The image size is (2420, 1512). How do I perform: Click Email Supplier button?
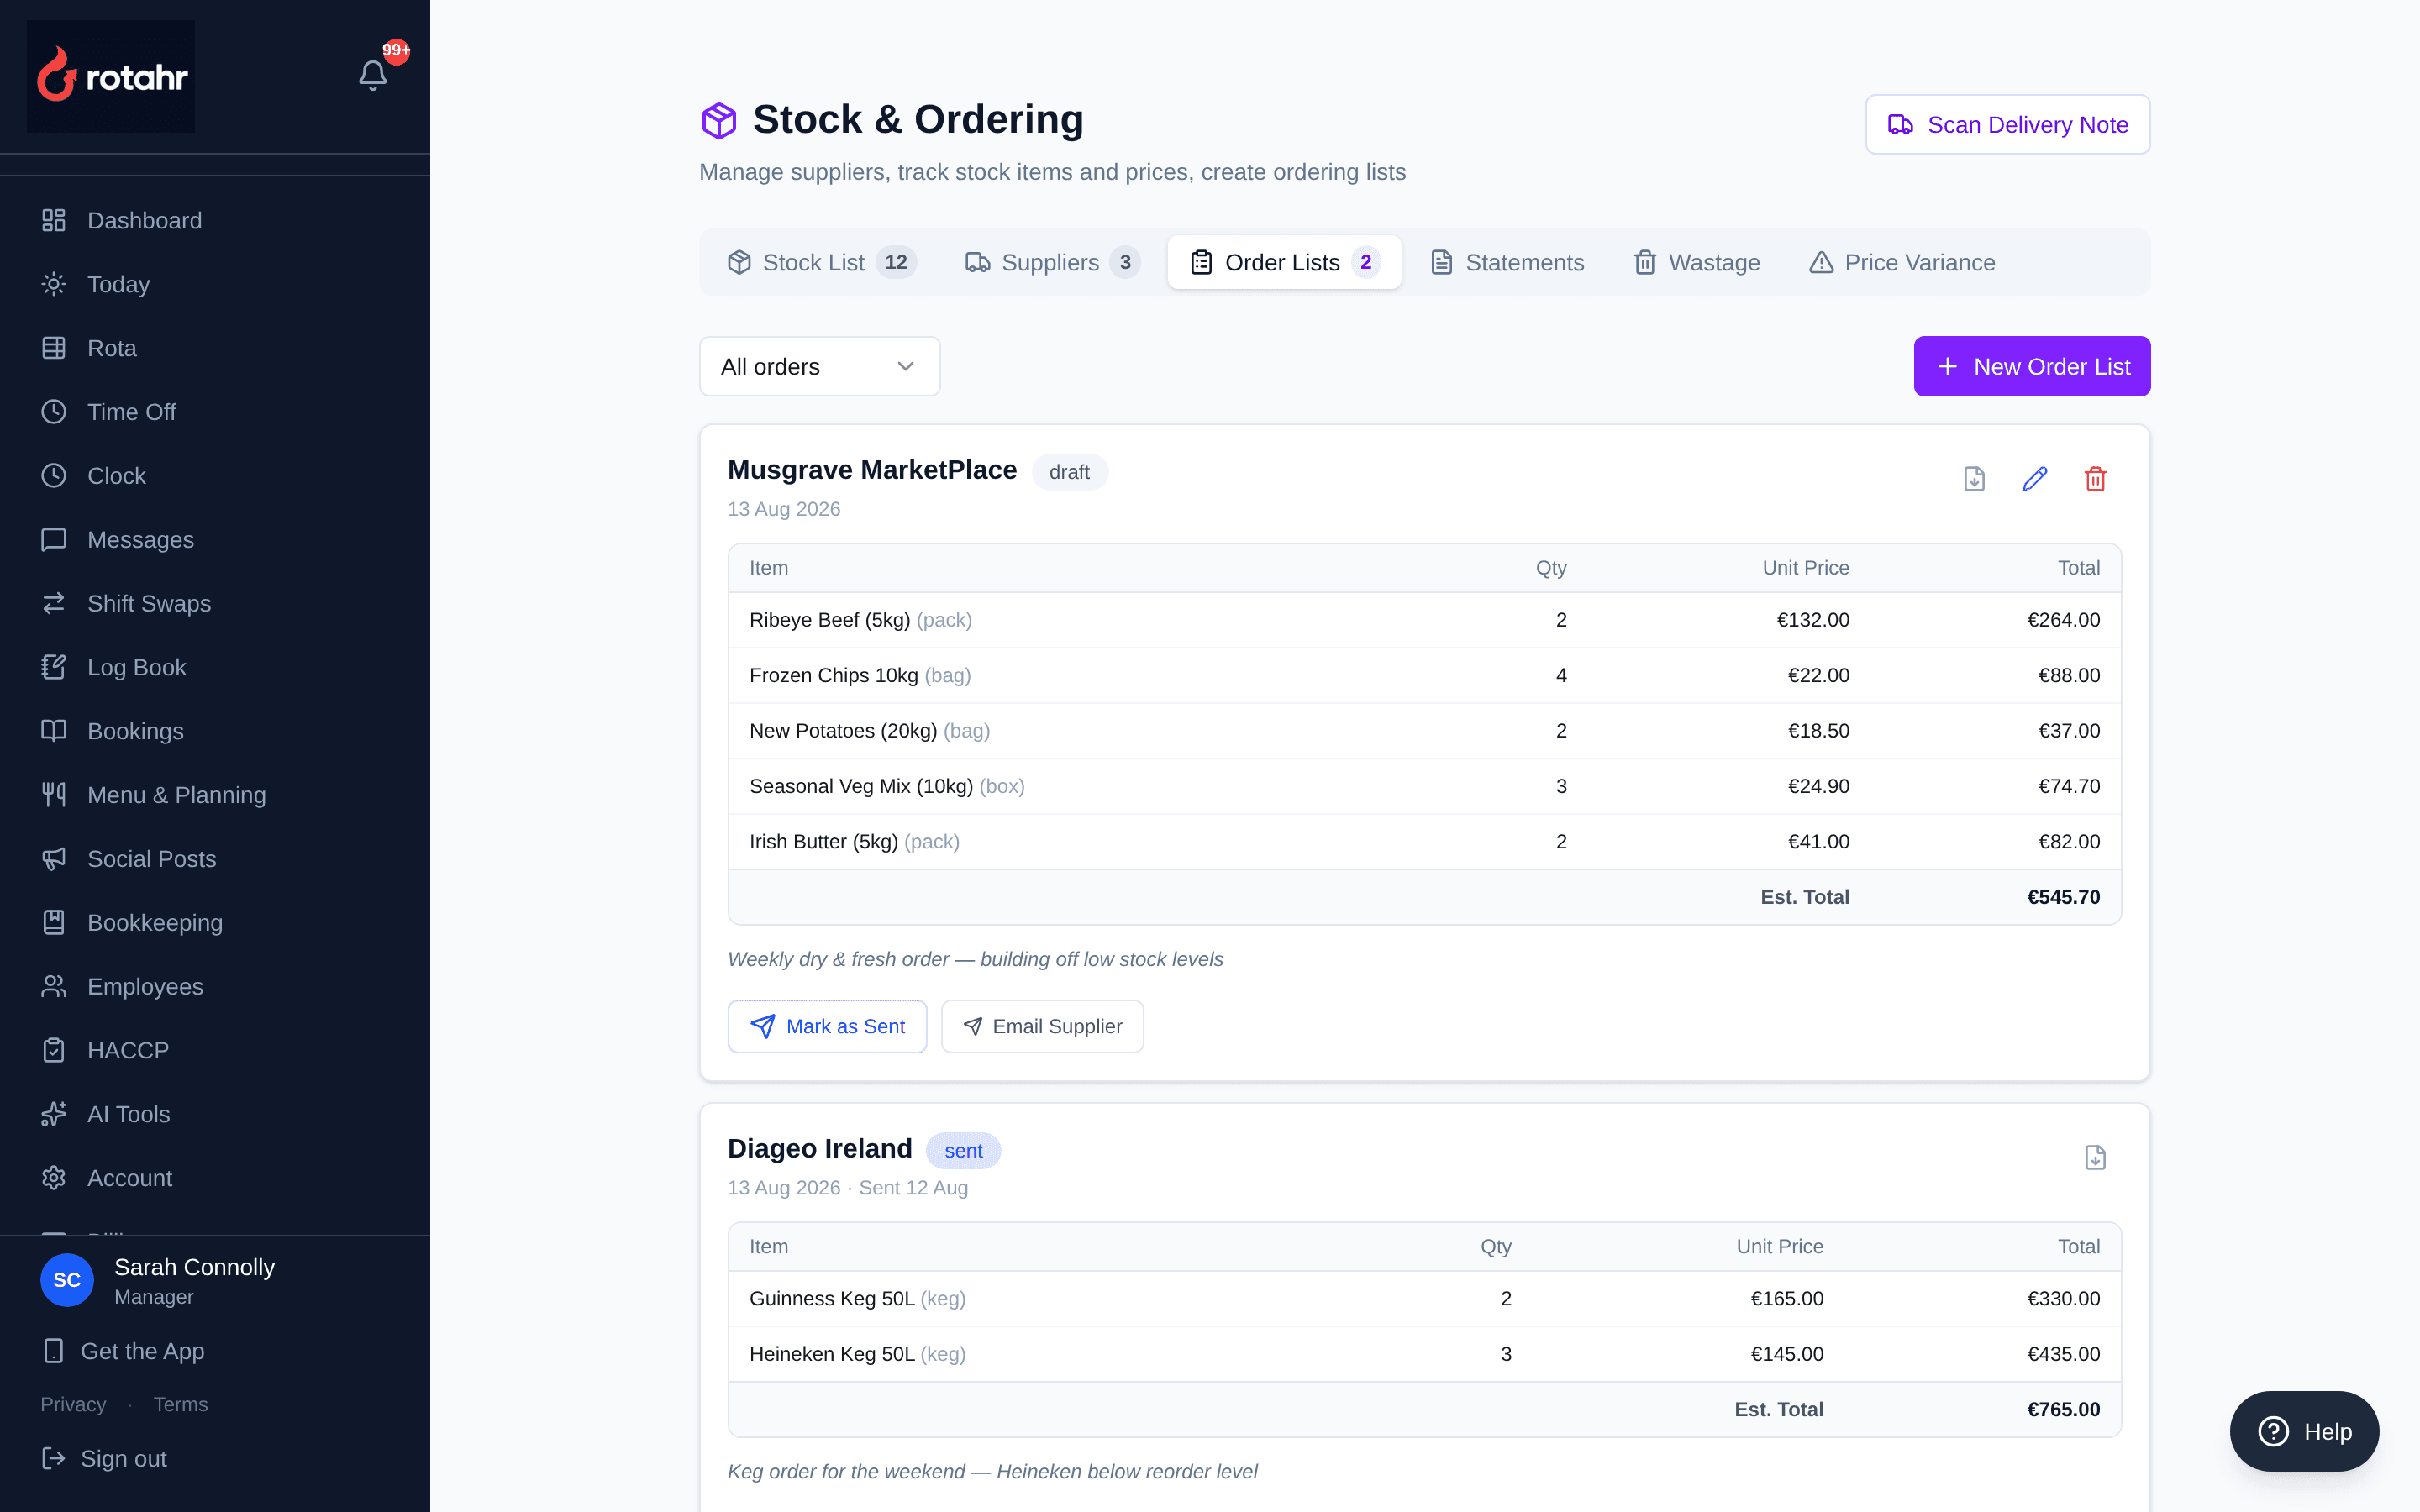[x=1042, y=1026]
